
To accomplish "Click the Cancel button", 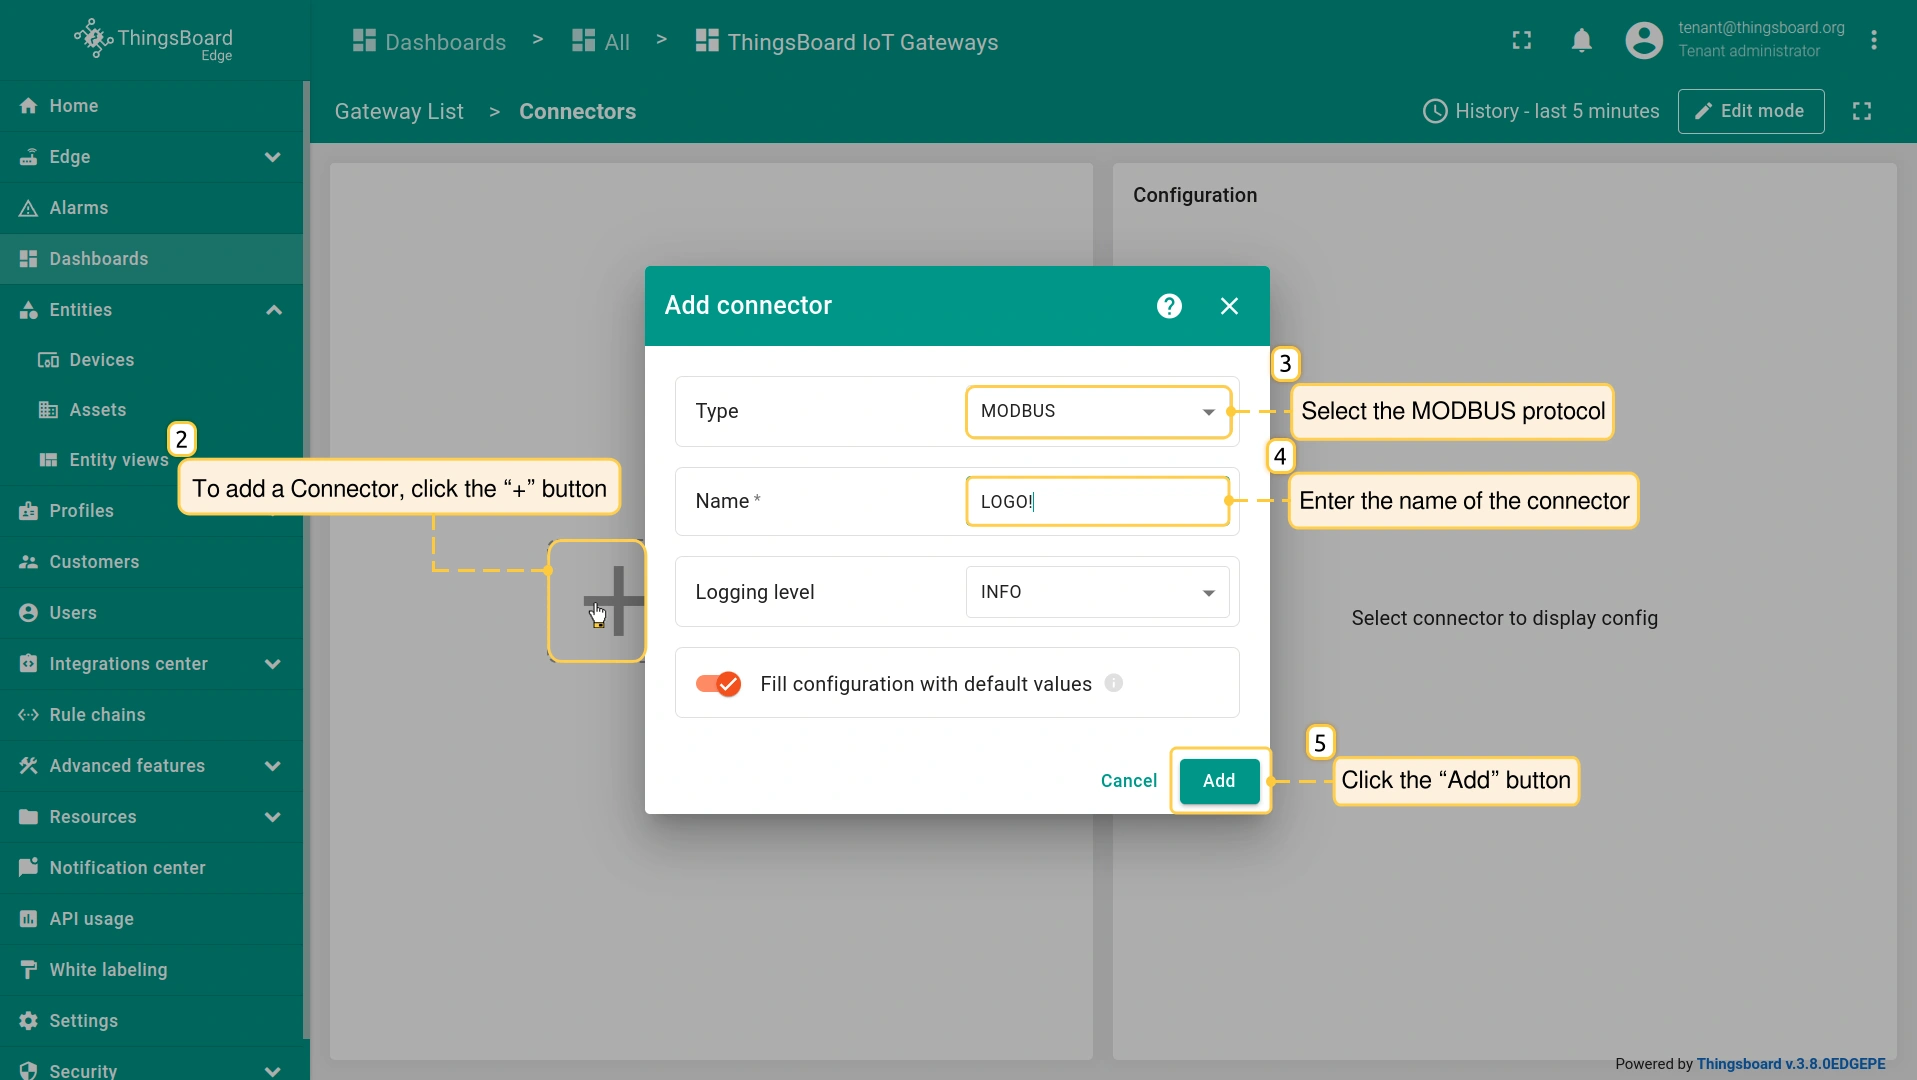I will tap(1128, 781).
